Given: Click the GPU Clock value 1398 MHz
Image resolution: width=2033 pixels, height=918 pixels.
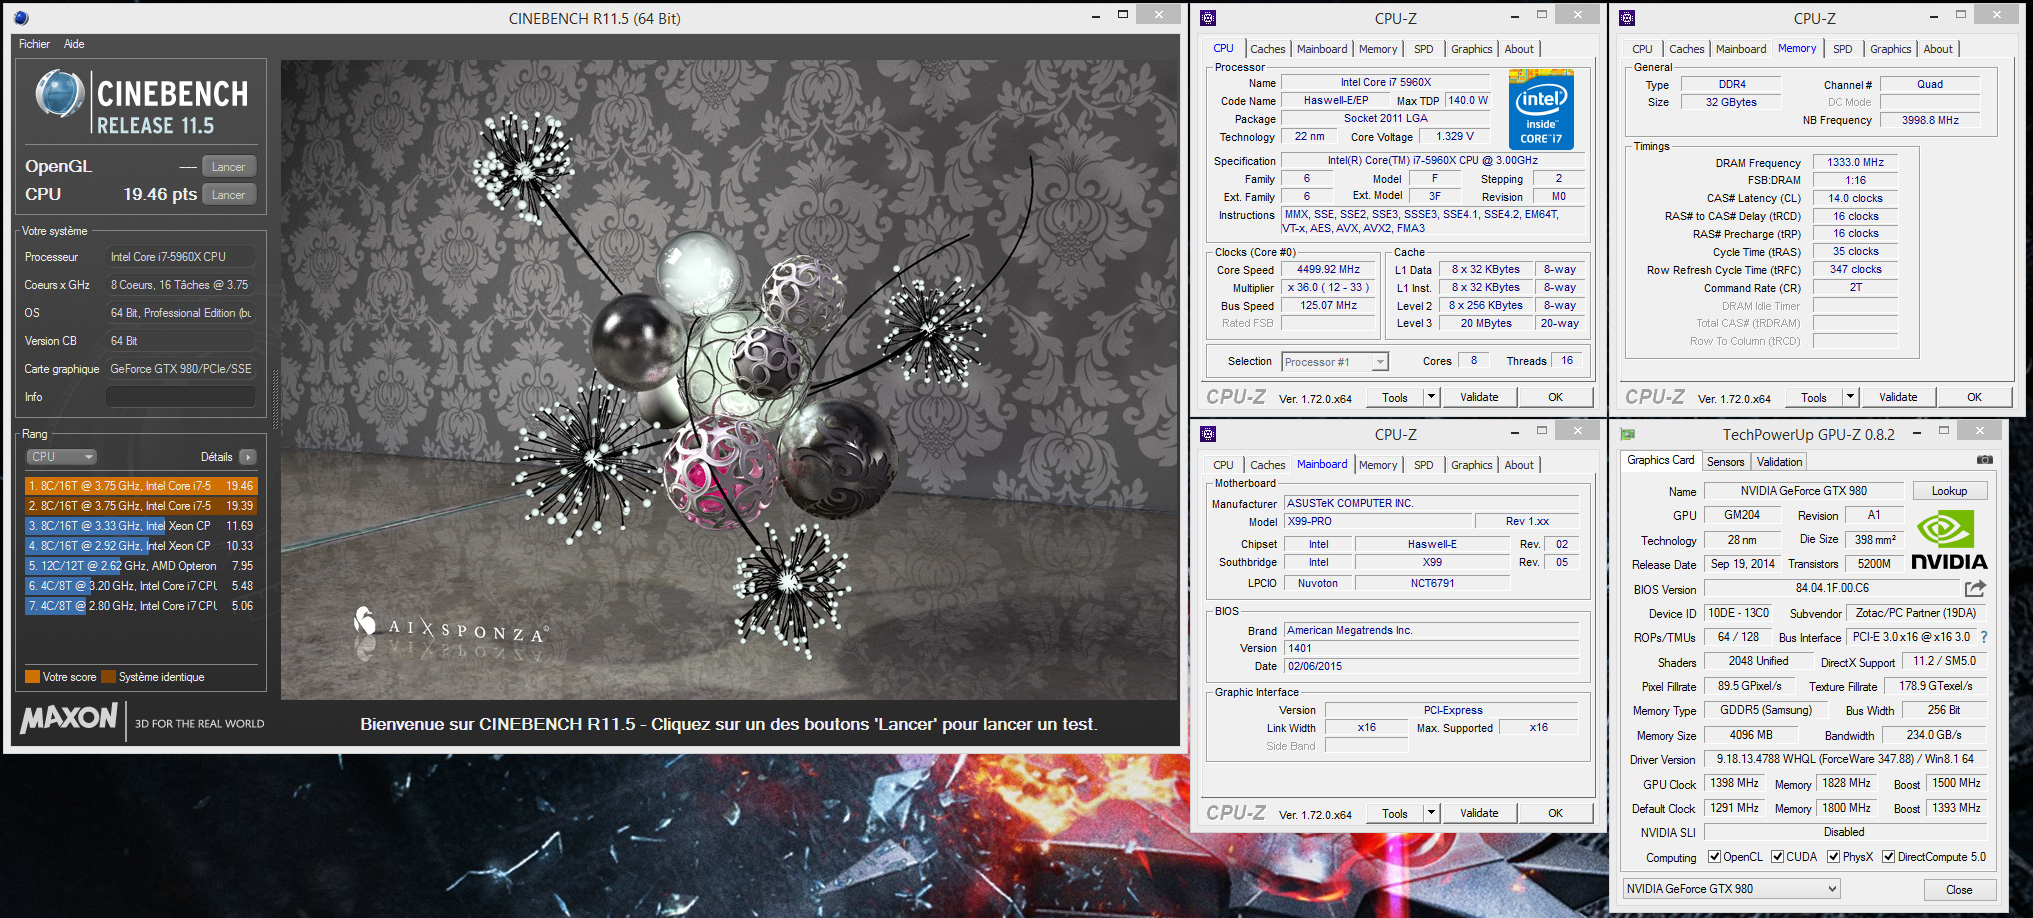Looking at the screenshot, I should point(1734,783).
